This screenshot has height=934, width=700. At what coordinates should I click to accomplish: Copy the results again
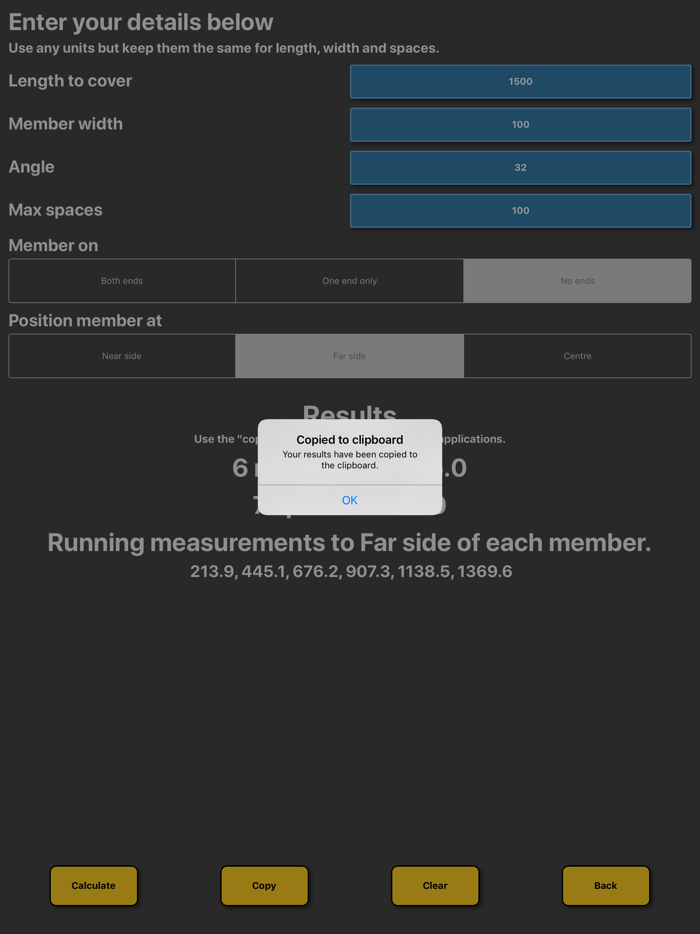264,885
